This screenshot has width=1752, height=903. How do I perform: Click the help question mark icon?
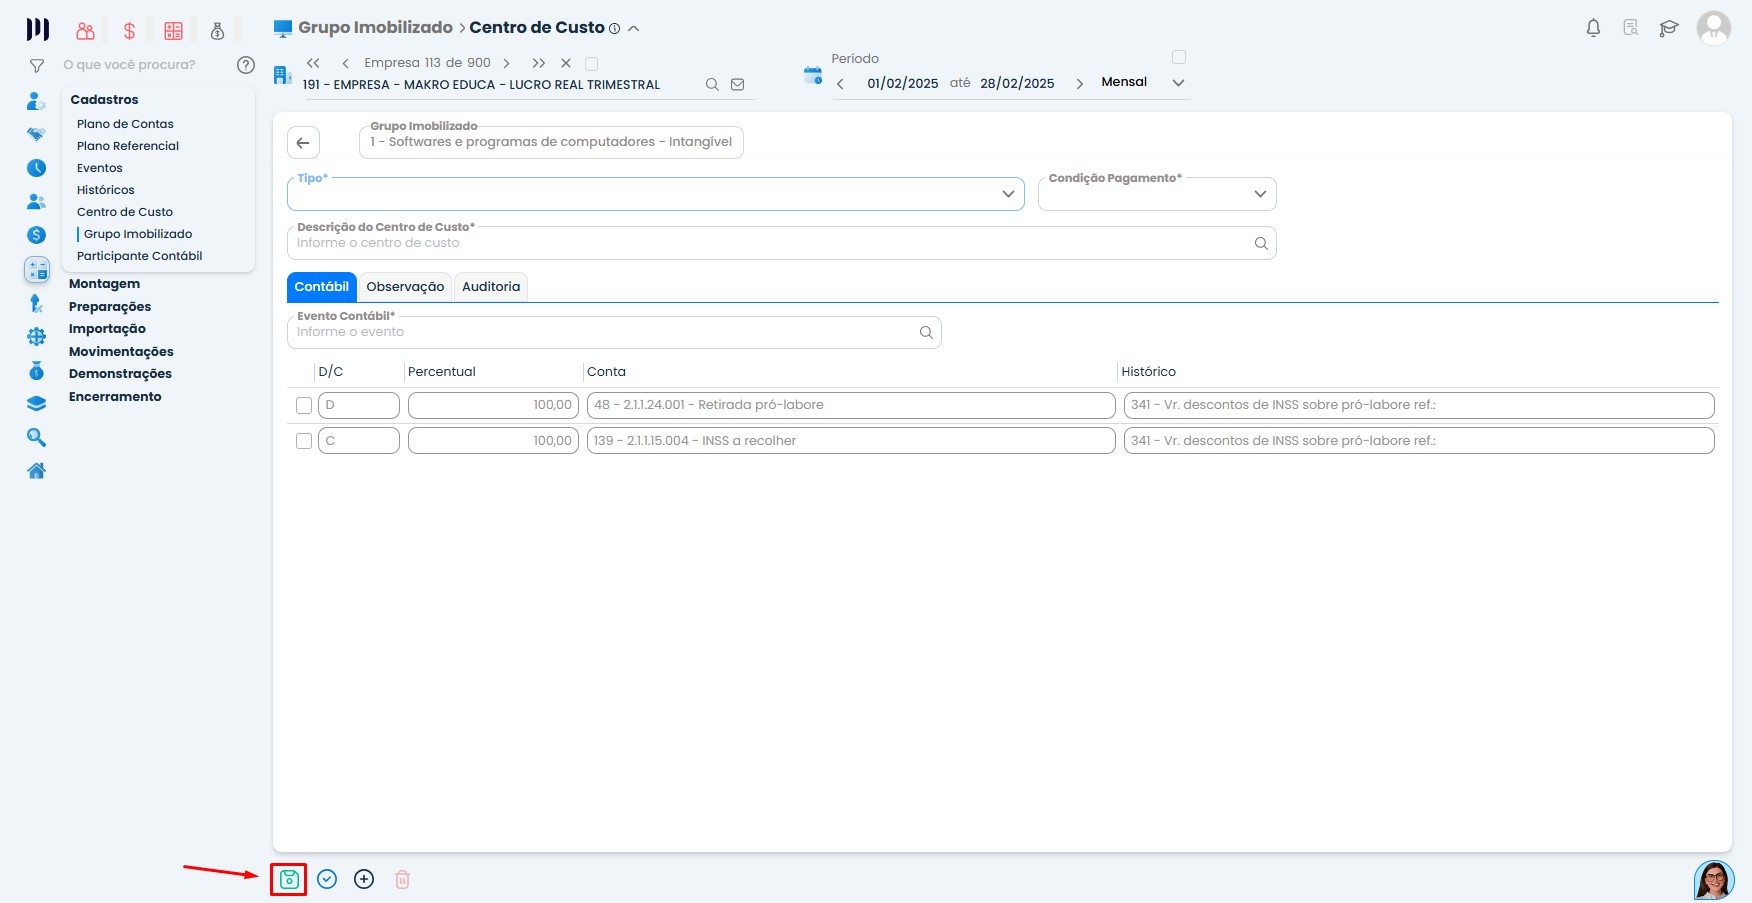(x=245, y=65)
